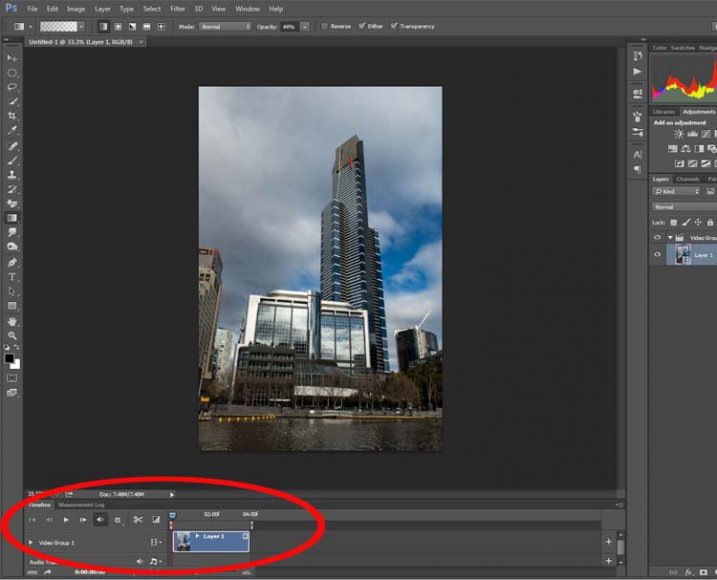Click the scissors split-at-playhead icon

coord(138,520)
